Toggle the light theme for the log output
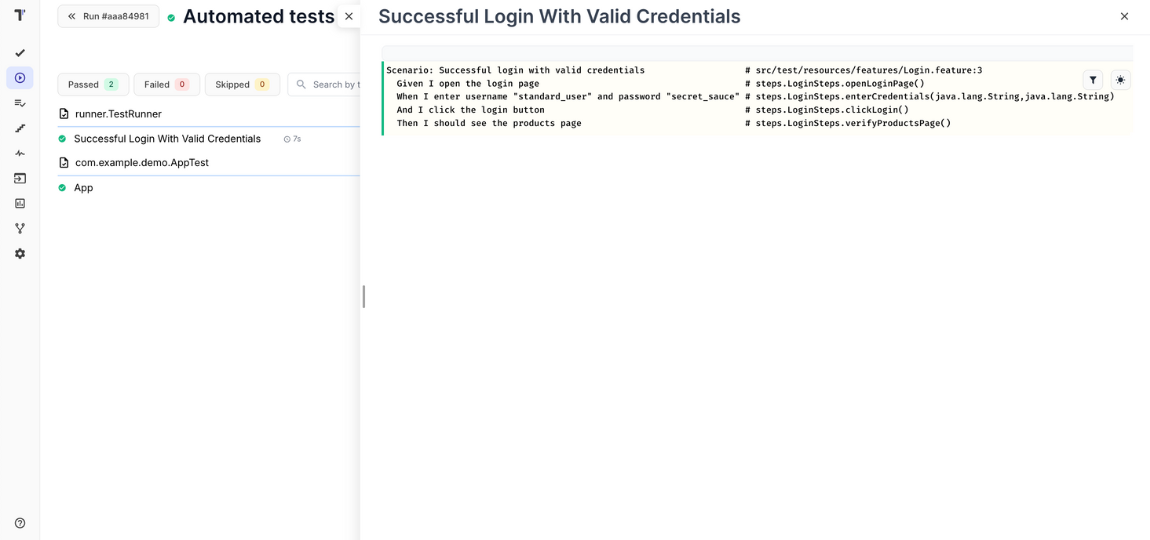 coord(1120,80)
